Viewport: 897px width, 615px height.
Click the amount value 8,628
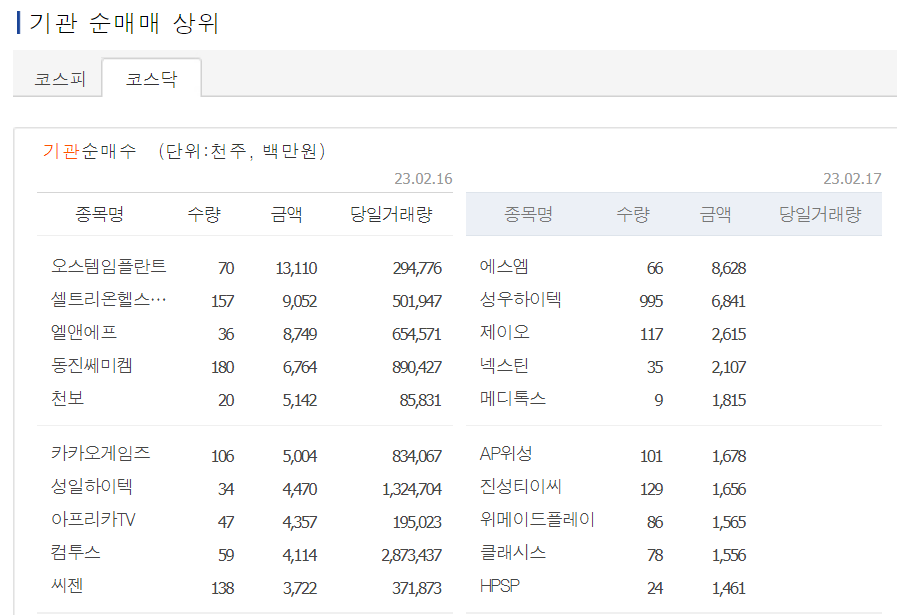coord(729,268)
